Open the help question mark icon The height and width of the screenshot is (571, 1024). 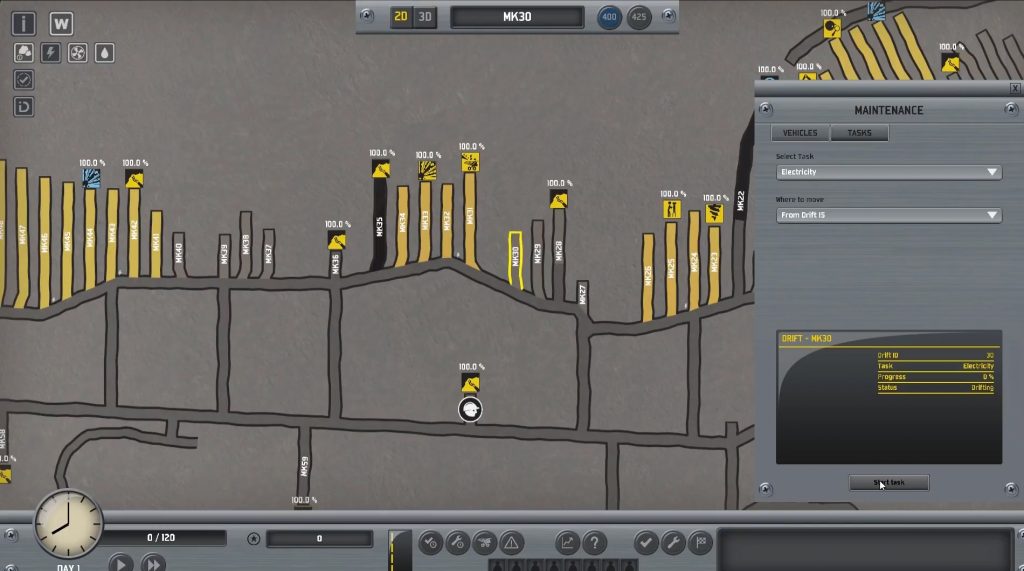(594, 542)
